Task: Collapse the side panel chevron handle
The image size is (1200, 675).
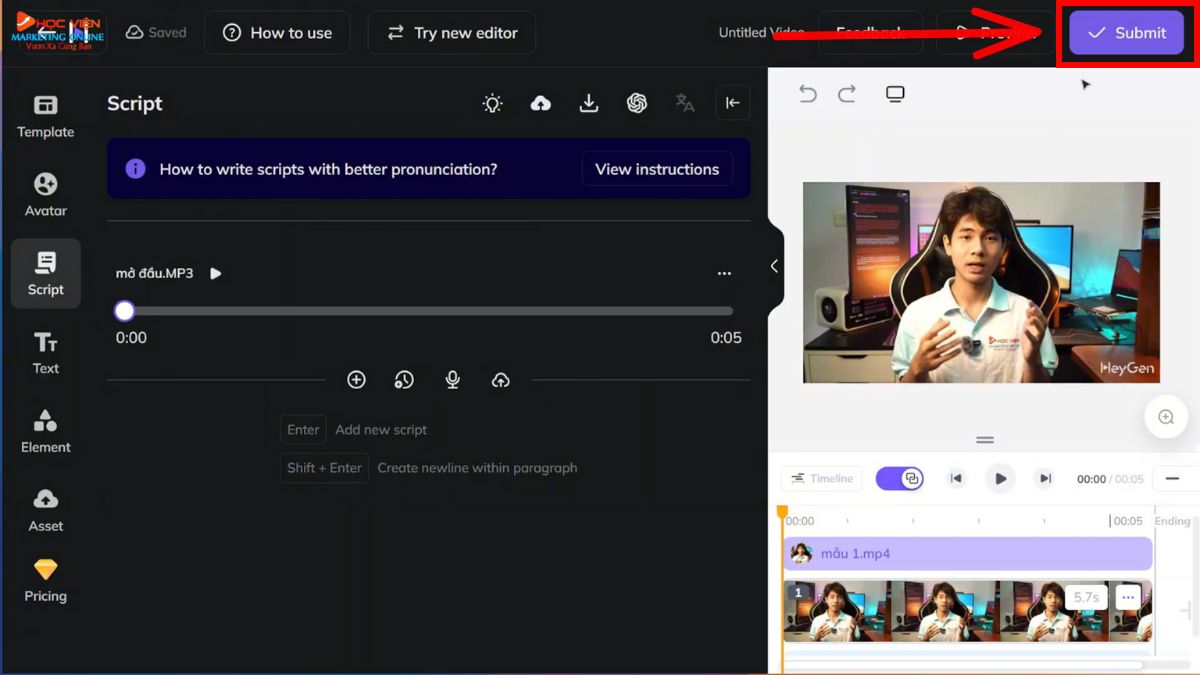Action: click(x=775, y=266)
